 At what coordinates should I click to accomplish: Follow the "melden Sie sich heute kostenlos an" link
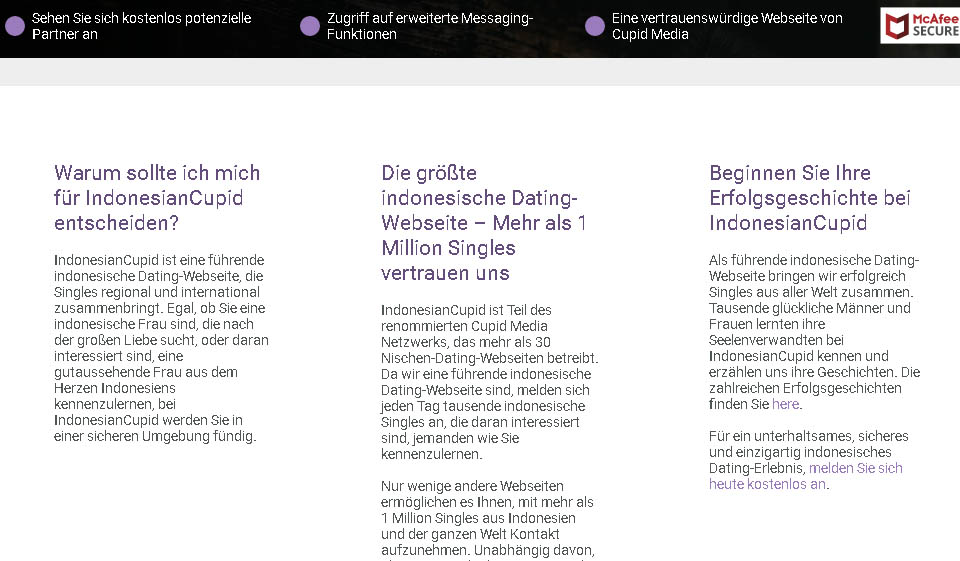click(x=855, y=468)
